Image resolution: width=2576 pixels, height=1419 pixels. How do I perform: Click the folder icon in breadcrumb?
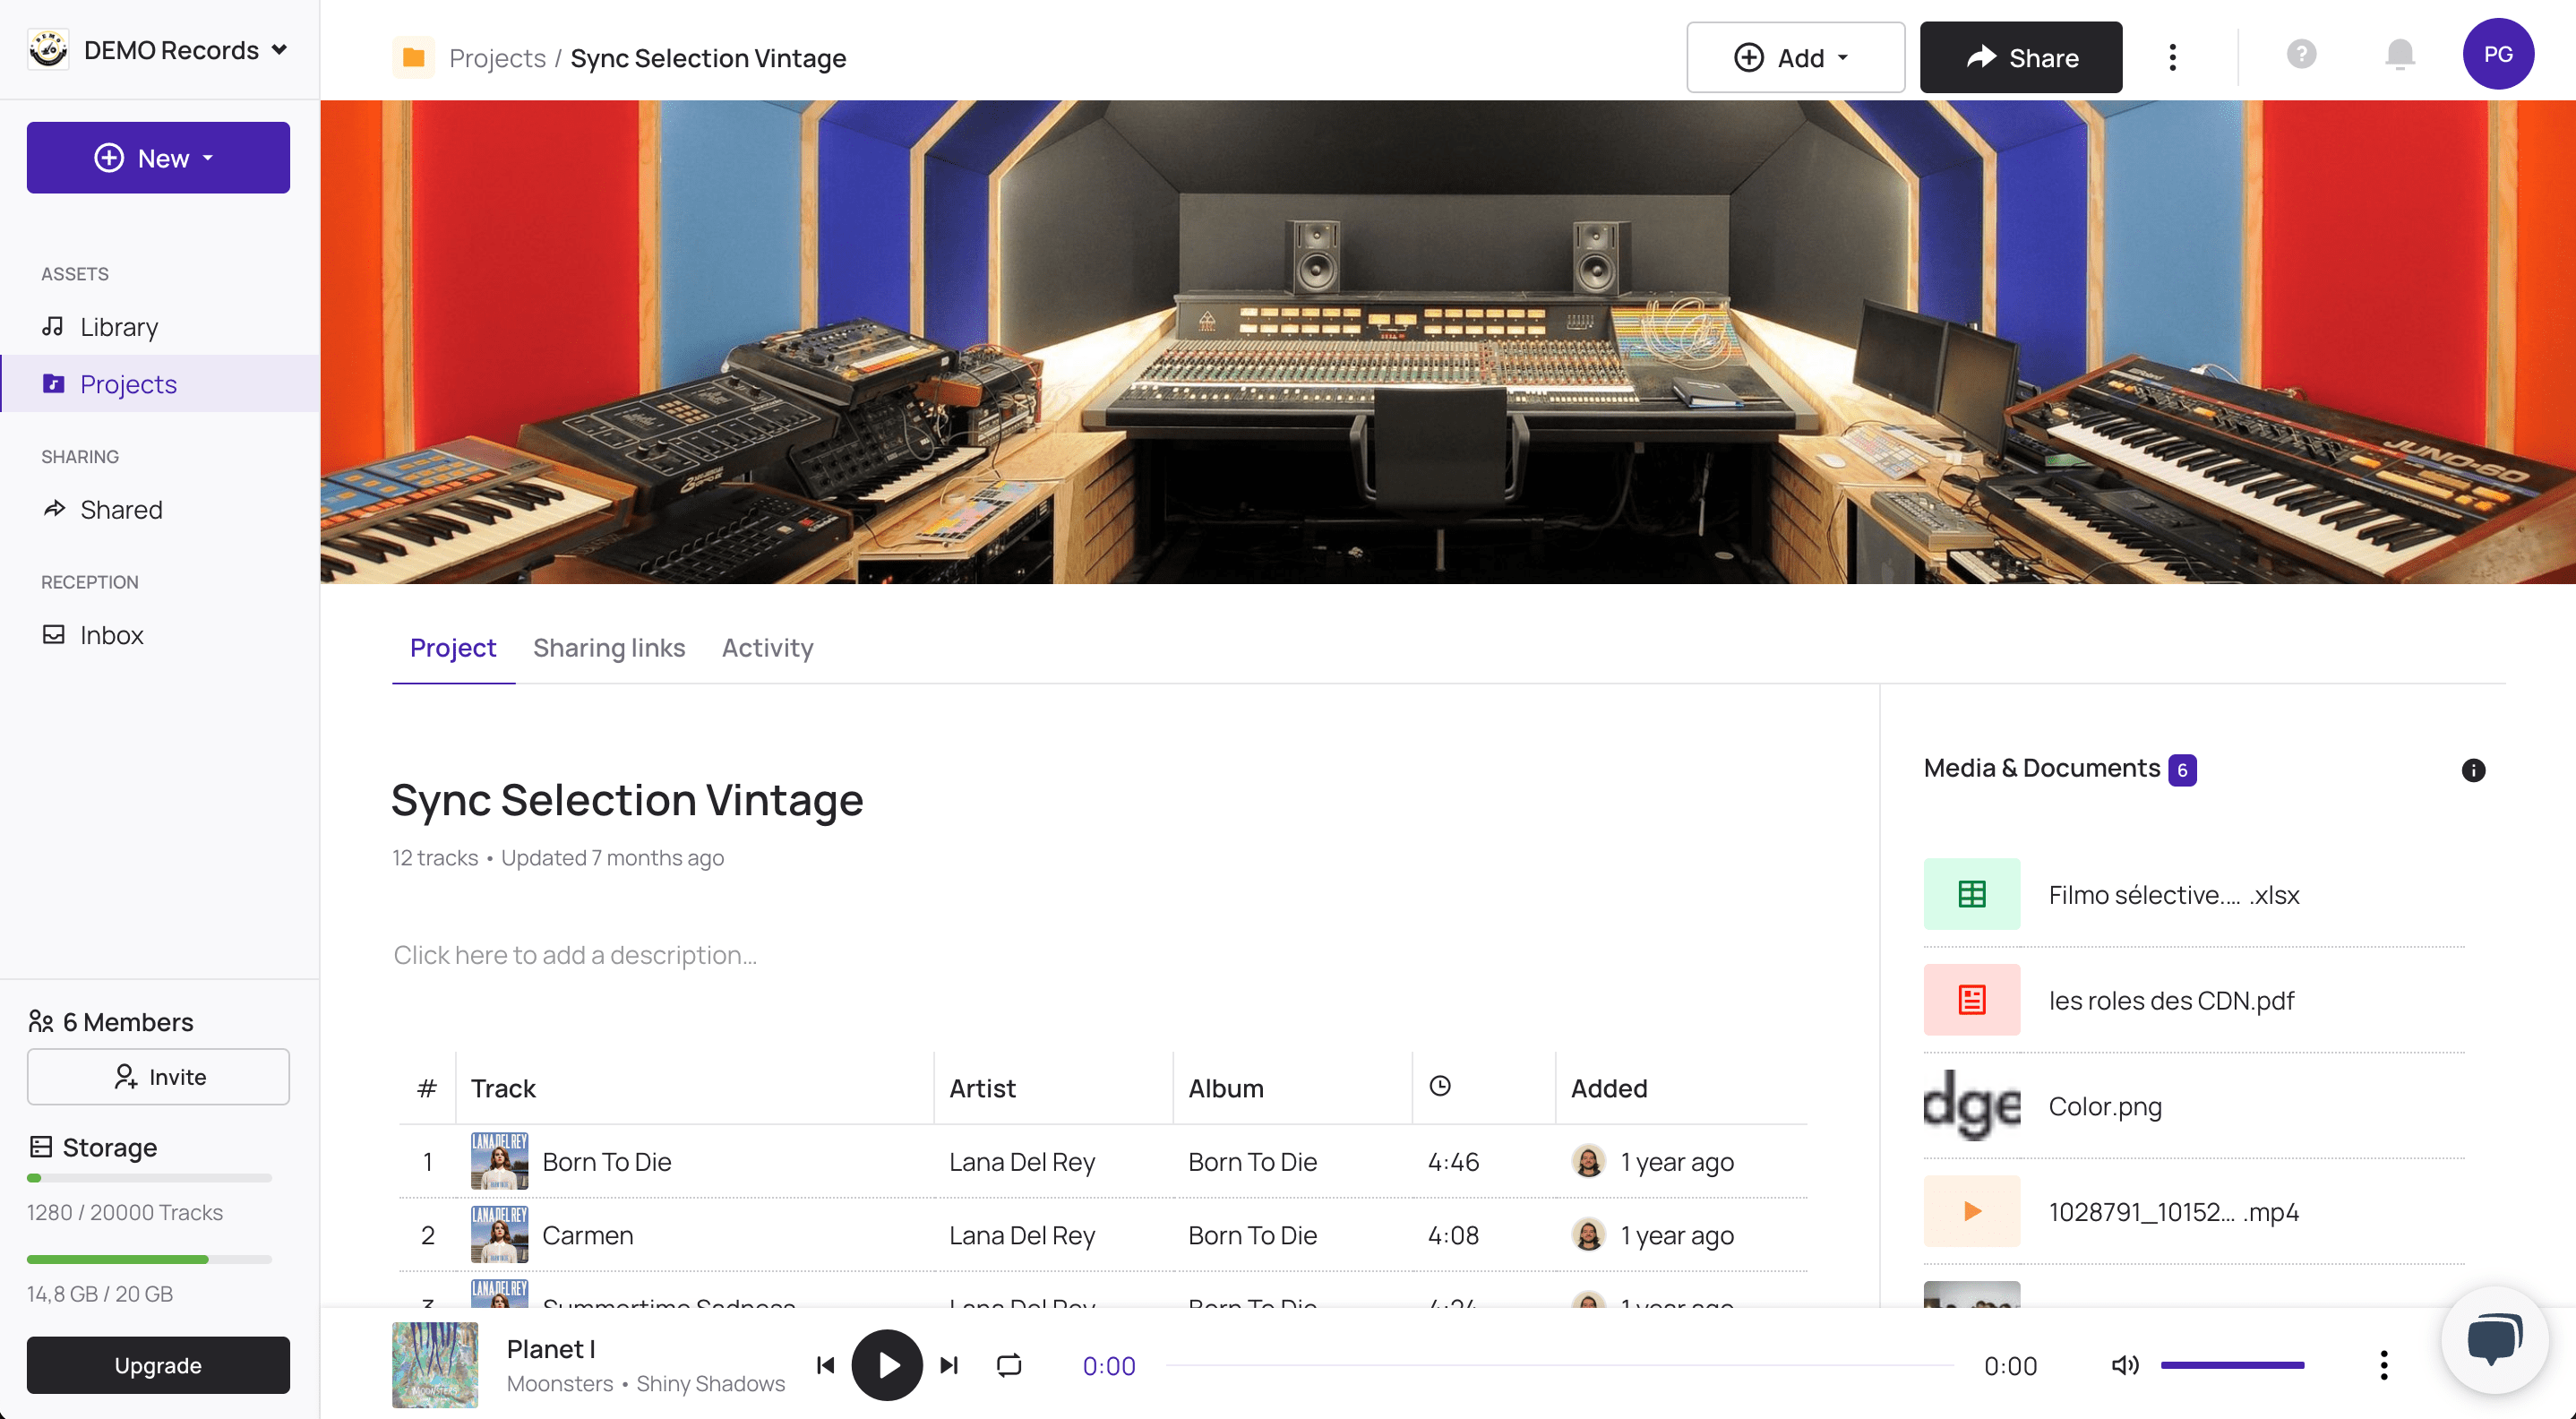[x=413, y=58]
